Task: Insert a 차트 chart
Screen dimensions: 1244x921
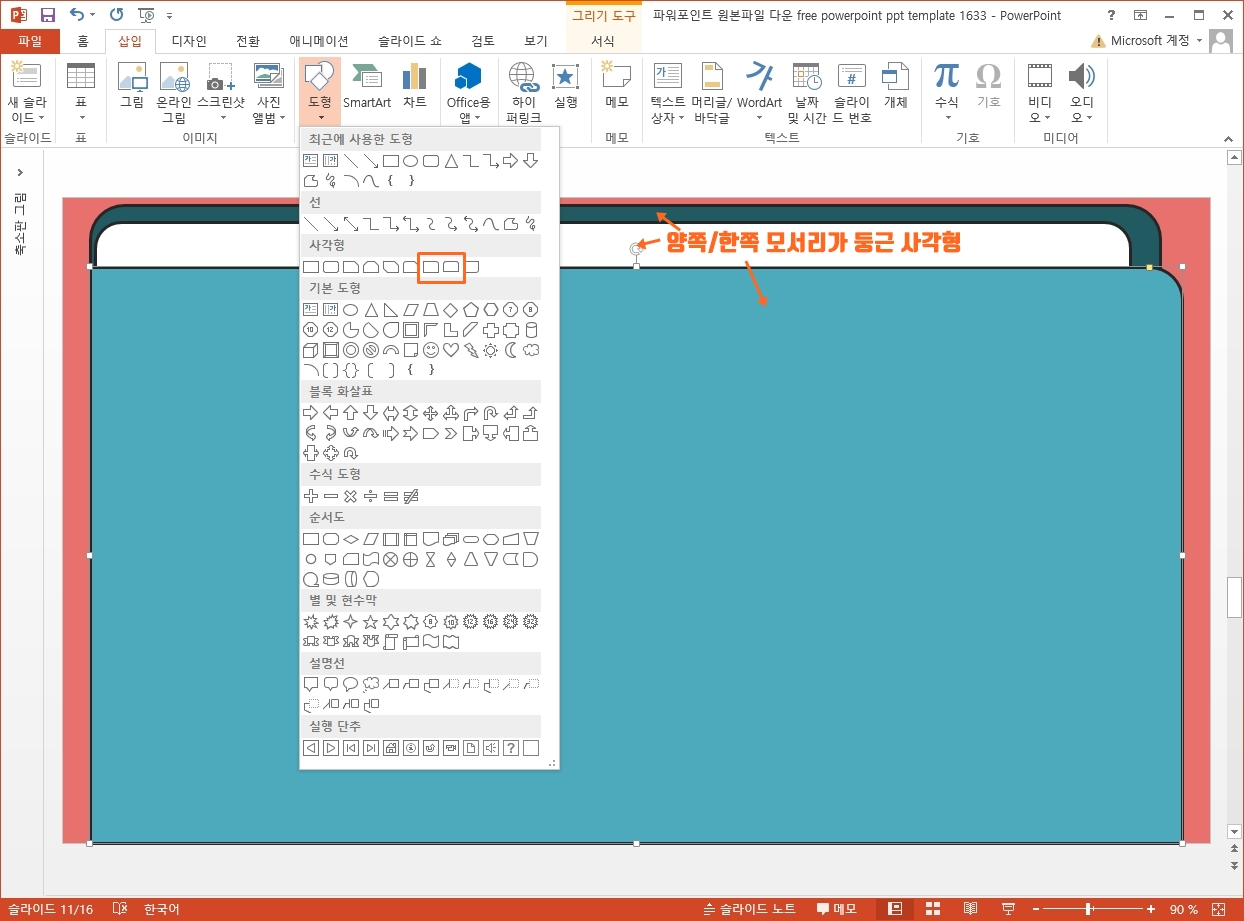Action: click(x=414, y=85)
